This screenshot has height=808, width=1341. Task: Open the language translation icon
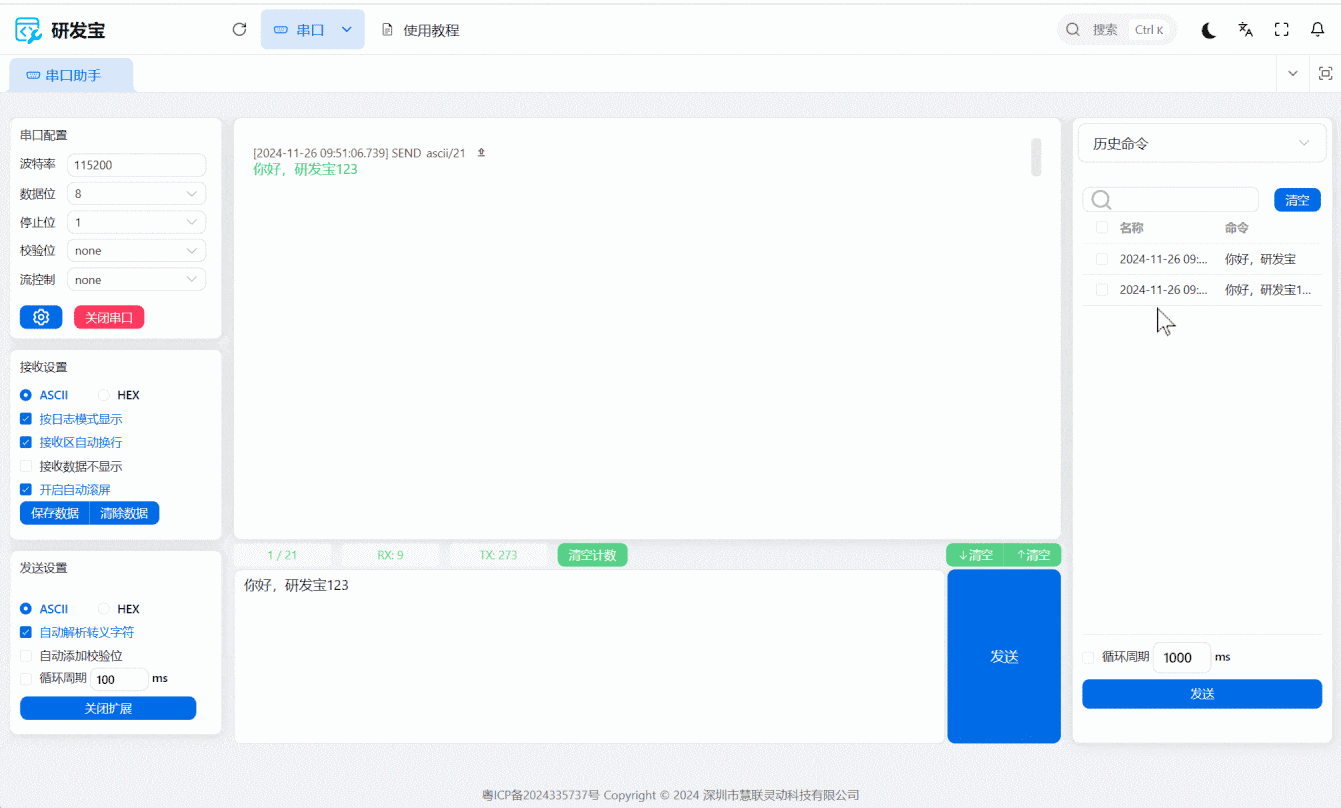1245,30
